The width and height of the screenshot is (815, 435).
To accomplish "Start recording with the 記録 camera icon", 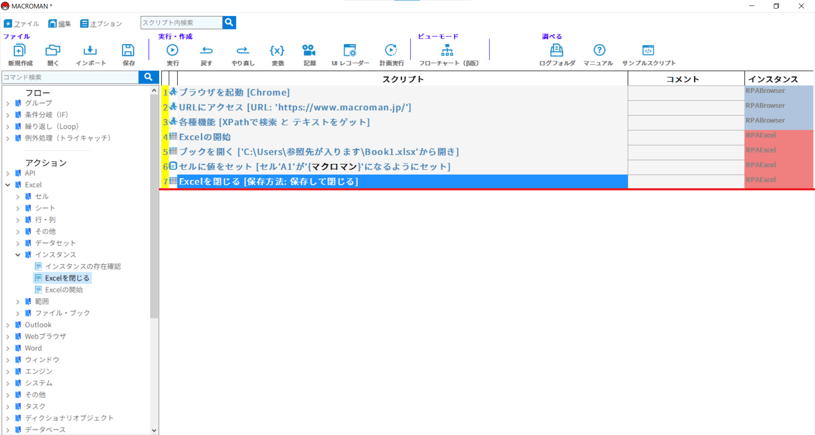I will 309,50.
